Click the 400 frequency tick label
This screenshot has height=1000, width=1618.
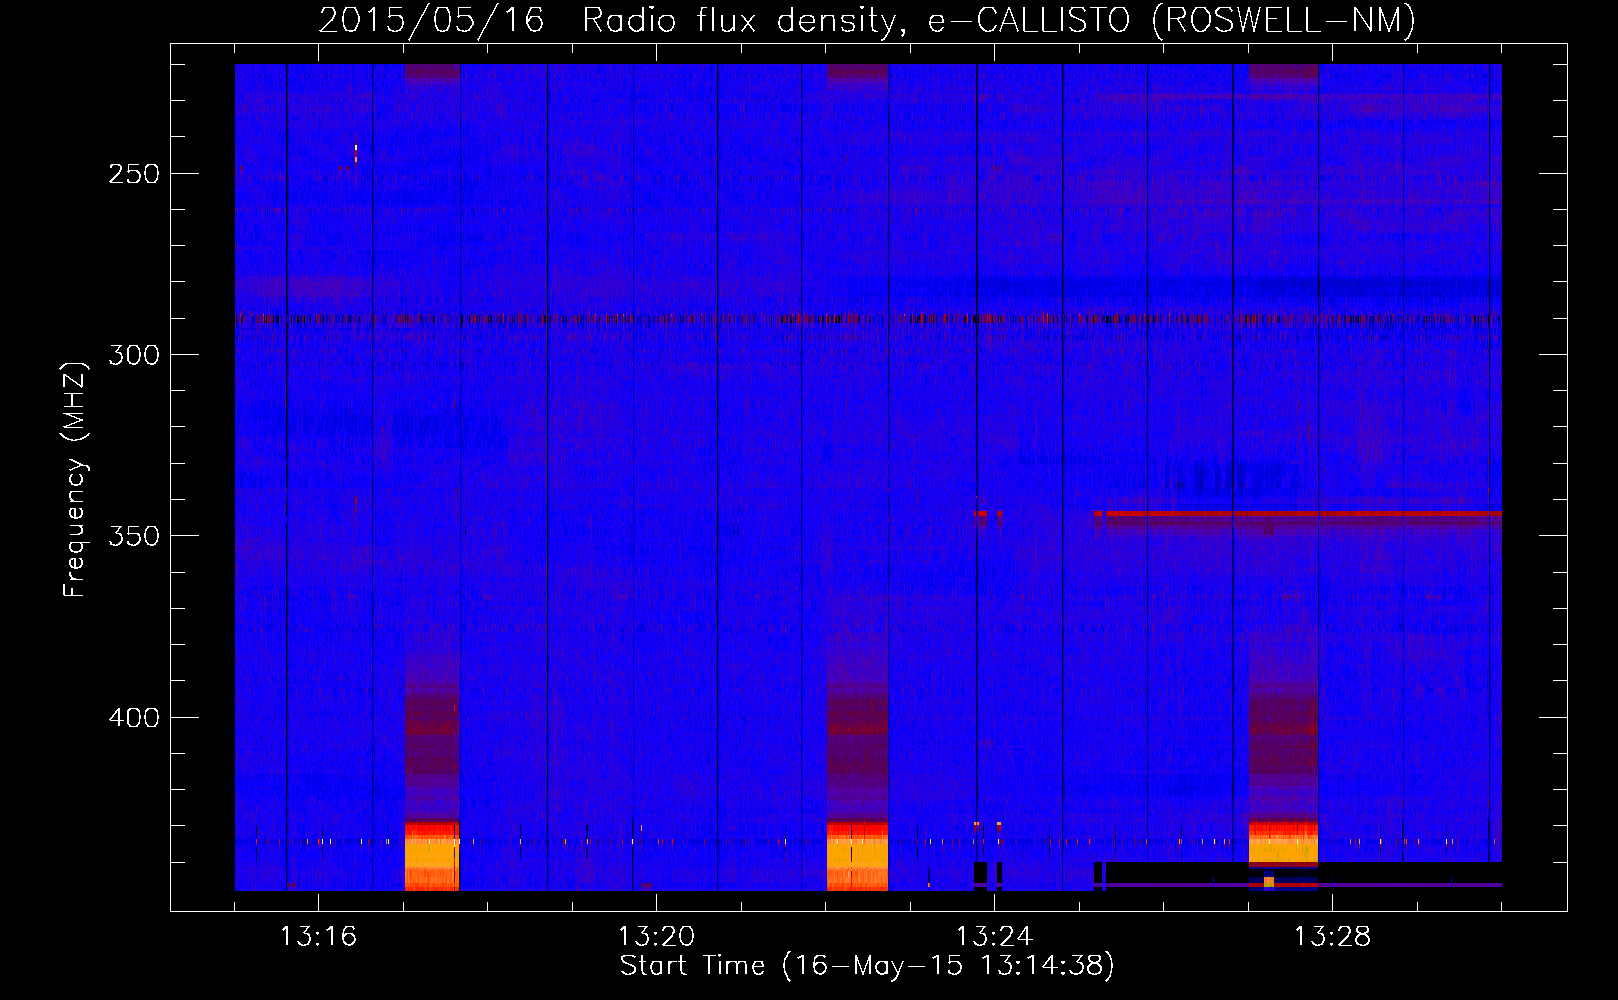(134, 718)
